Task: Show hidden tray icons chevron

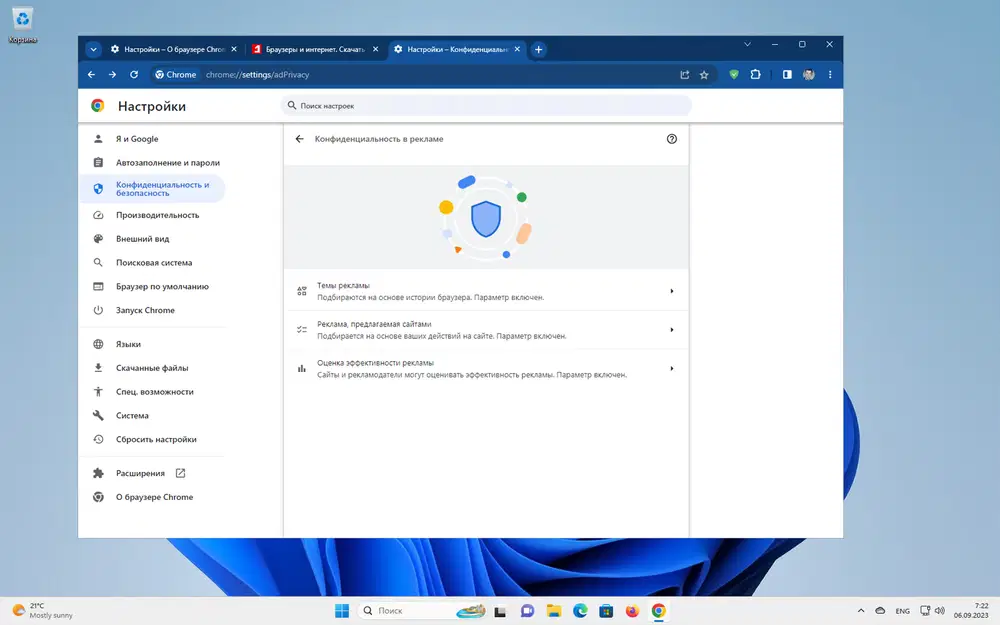Action: click(x=861, y=610)
